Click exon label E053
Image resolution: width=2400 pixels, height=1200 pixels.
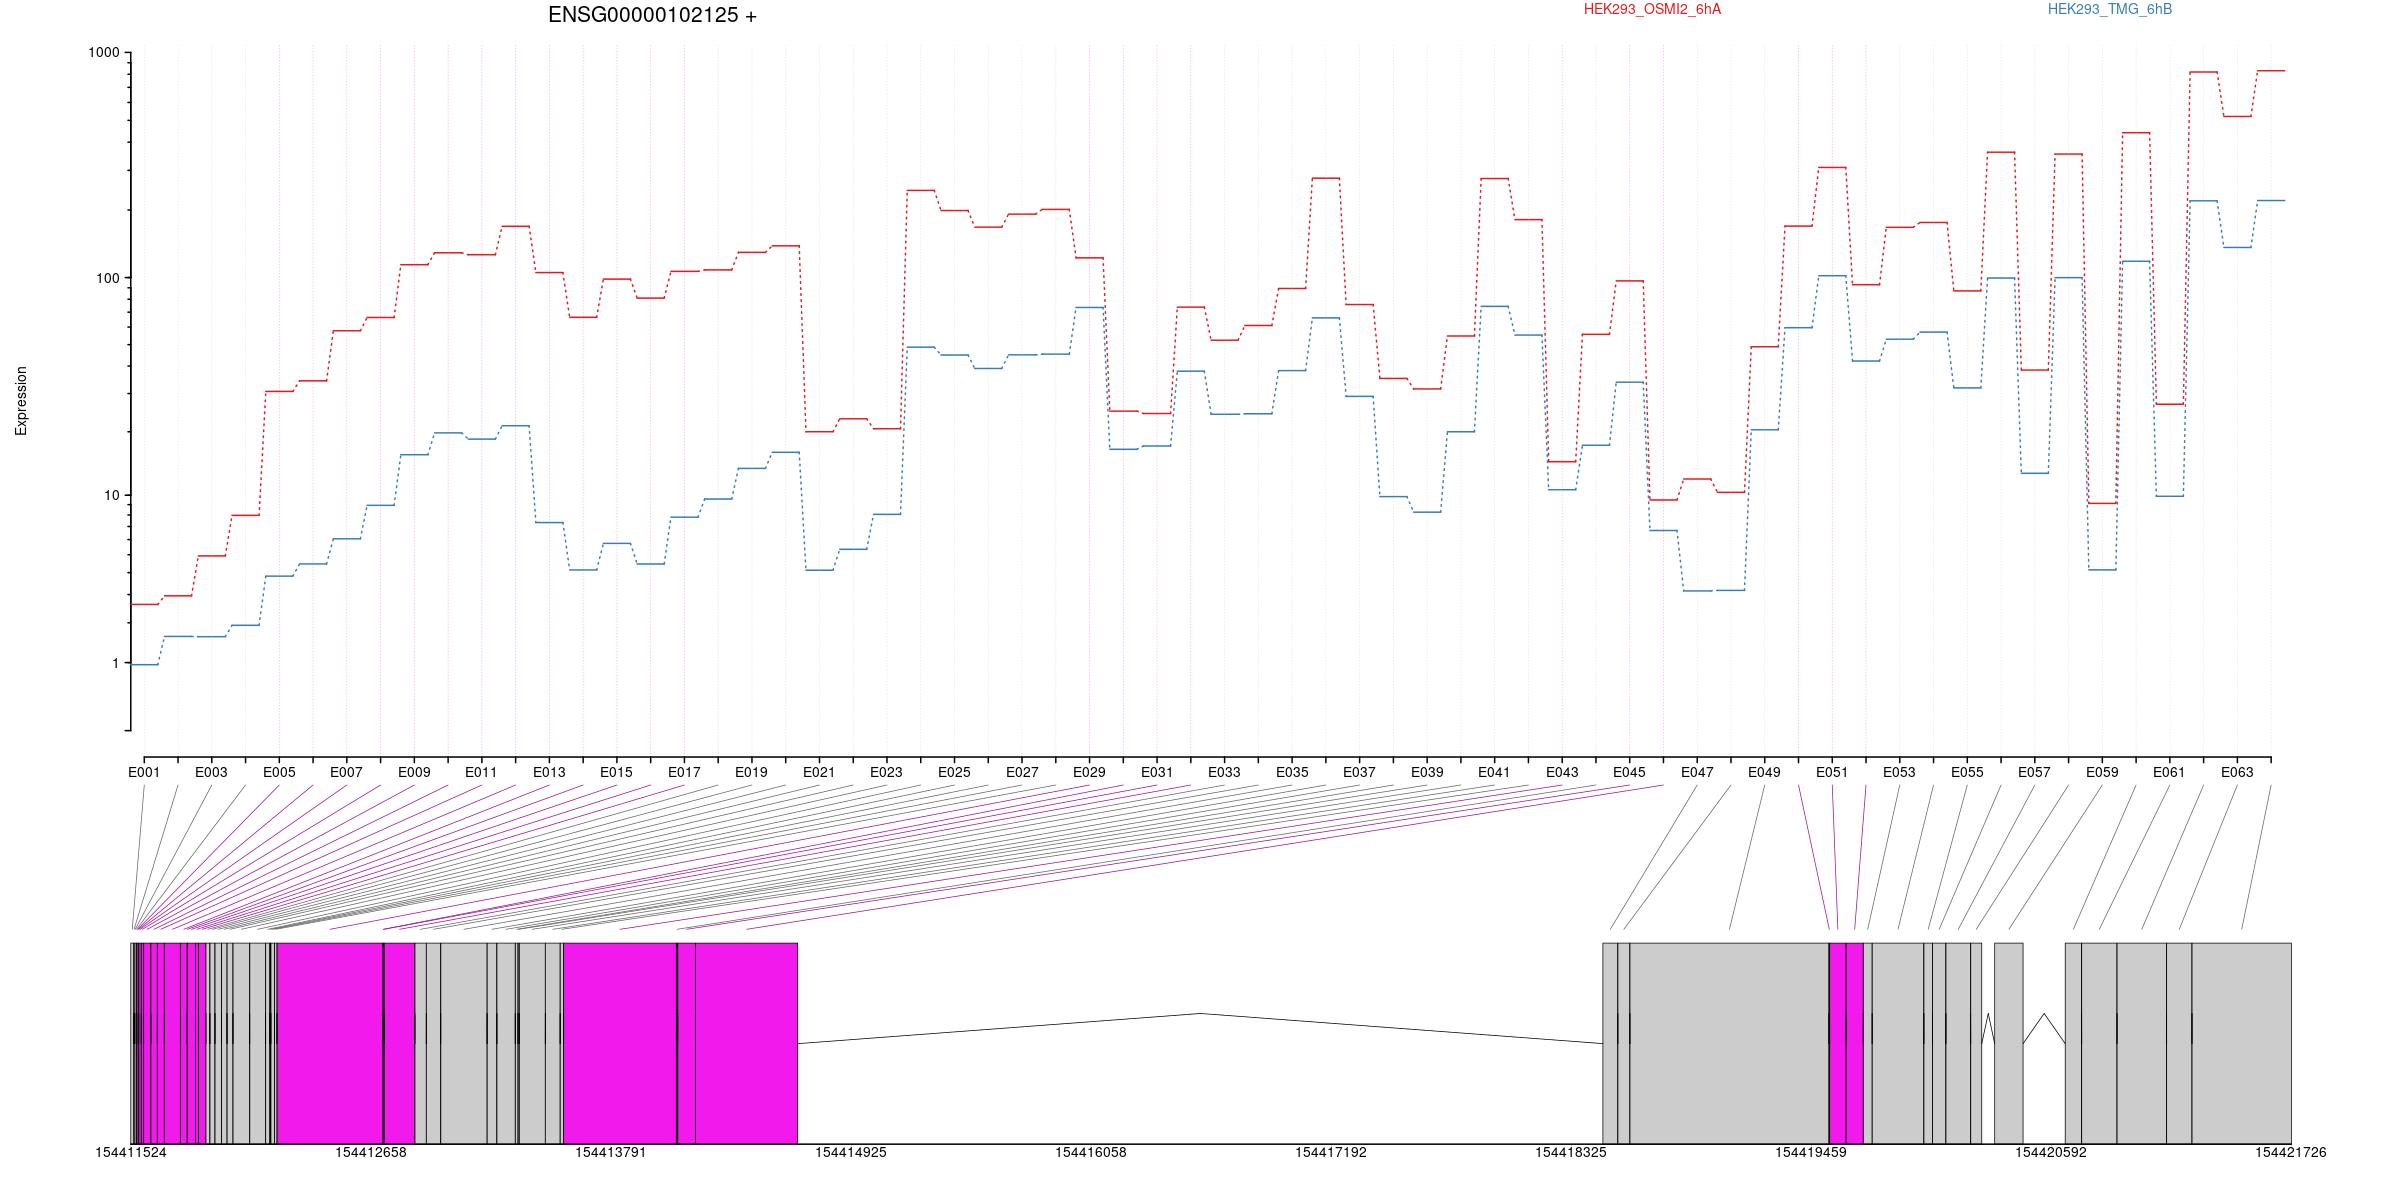tap(1899, 772)
